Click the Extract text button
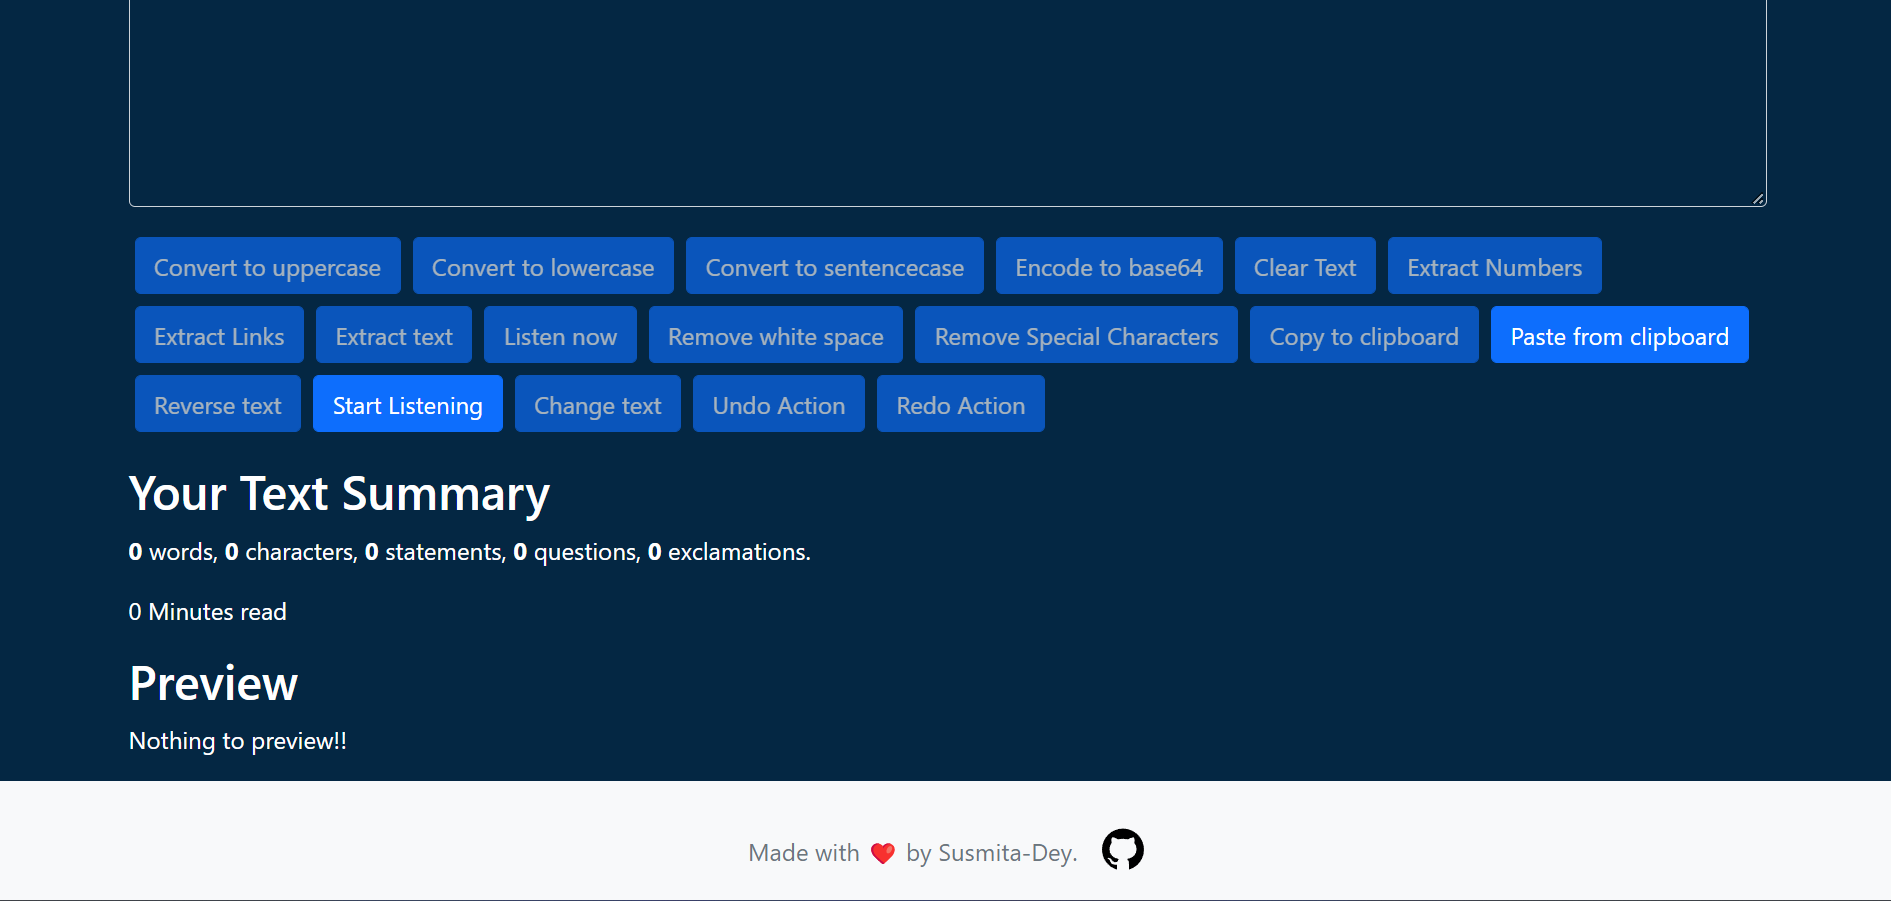Screen dimensions: 1891x901 coord(394,335)
